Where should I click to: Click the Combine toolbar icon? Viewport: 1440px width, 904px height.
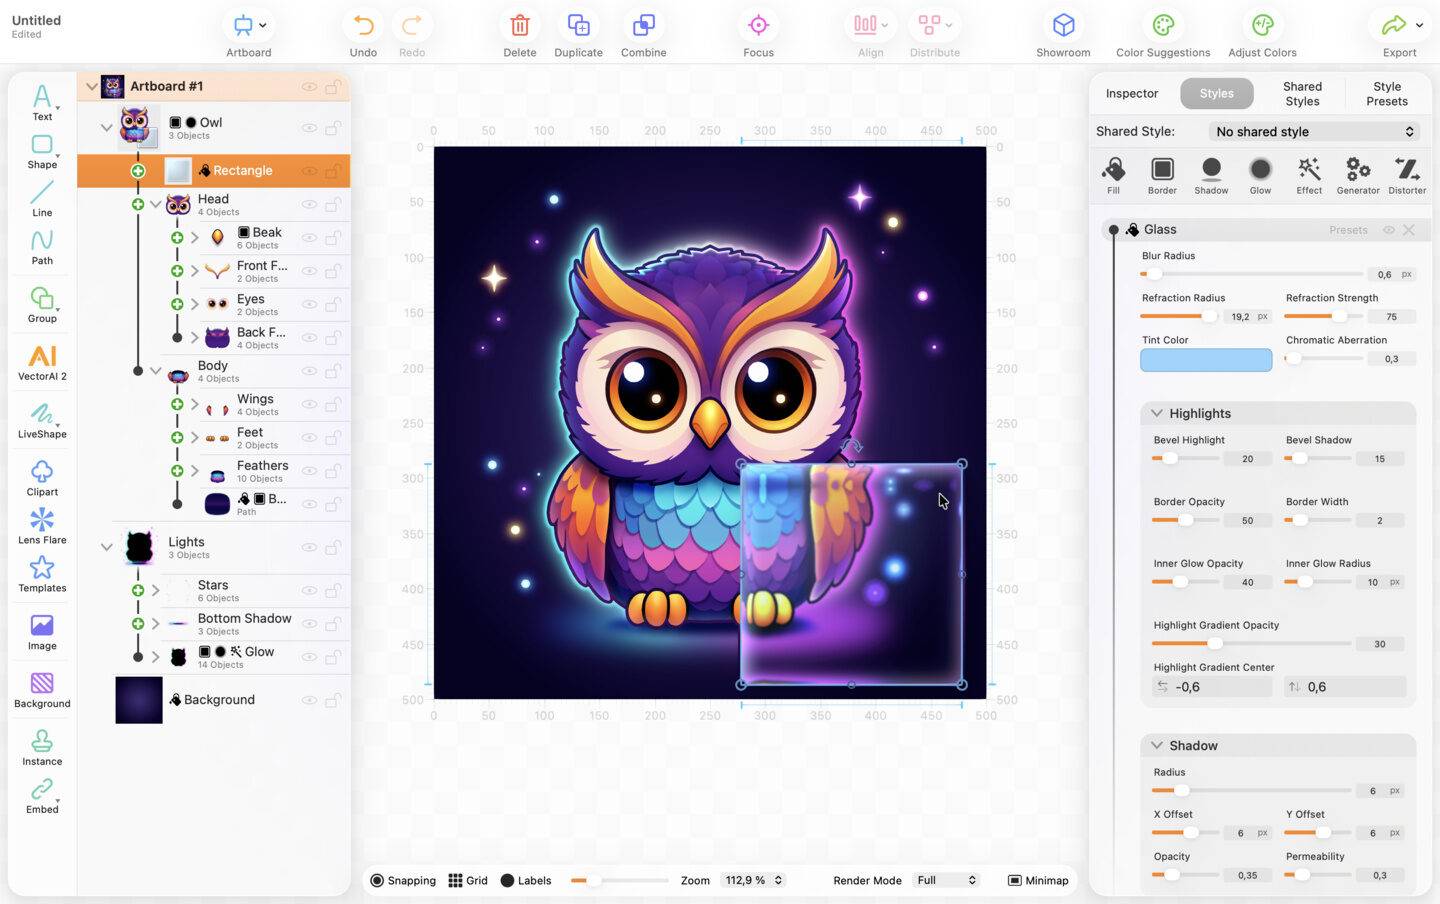[x=643, y=25]
